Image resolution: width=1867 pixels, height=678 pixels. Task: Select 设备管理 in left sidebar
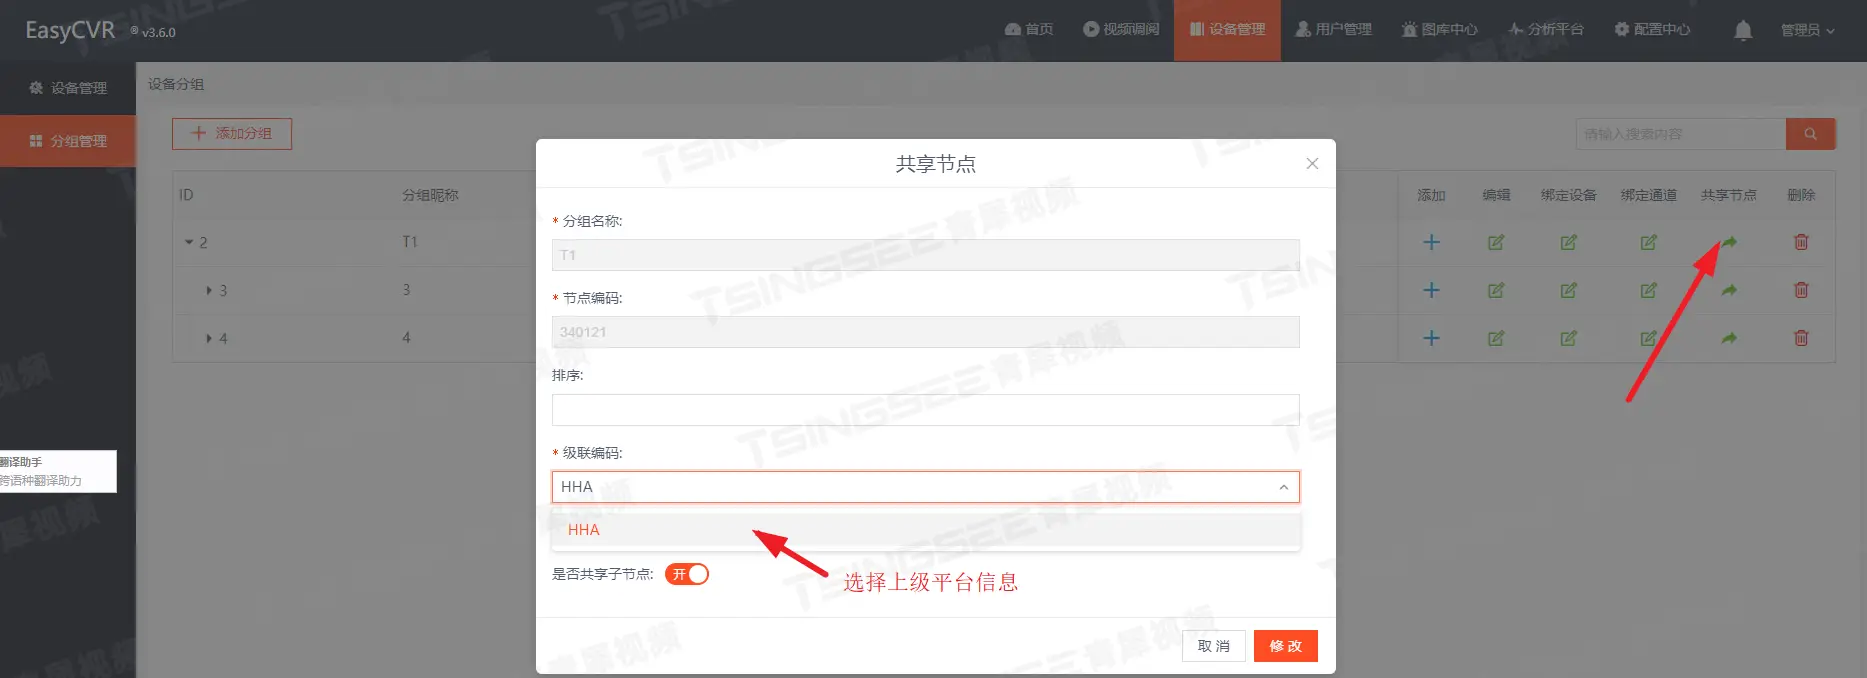click(68, 88)
